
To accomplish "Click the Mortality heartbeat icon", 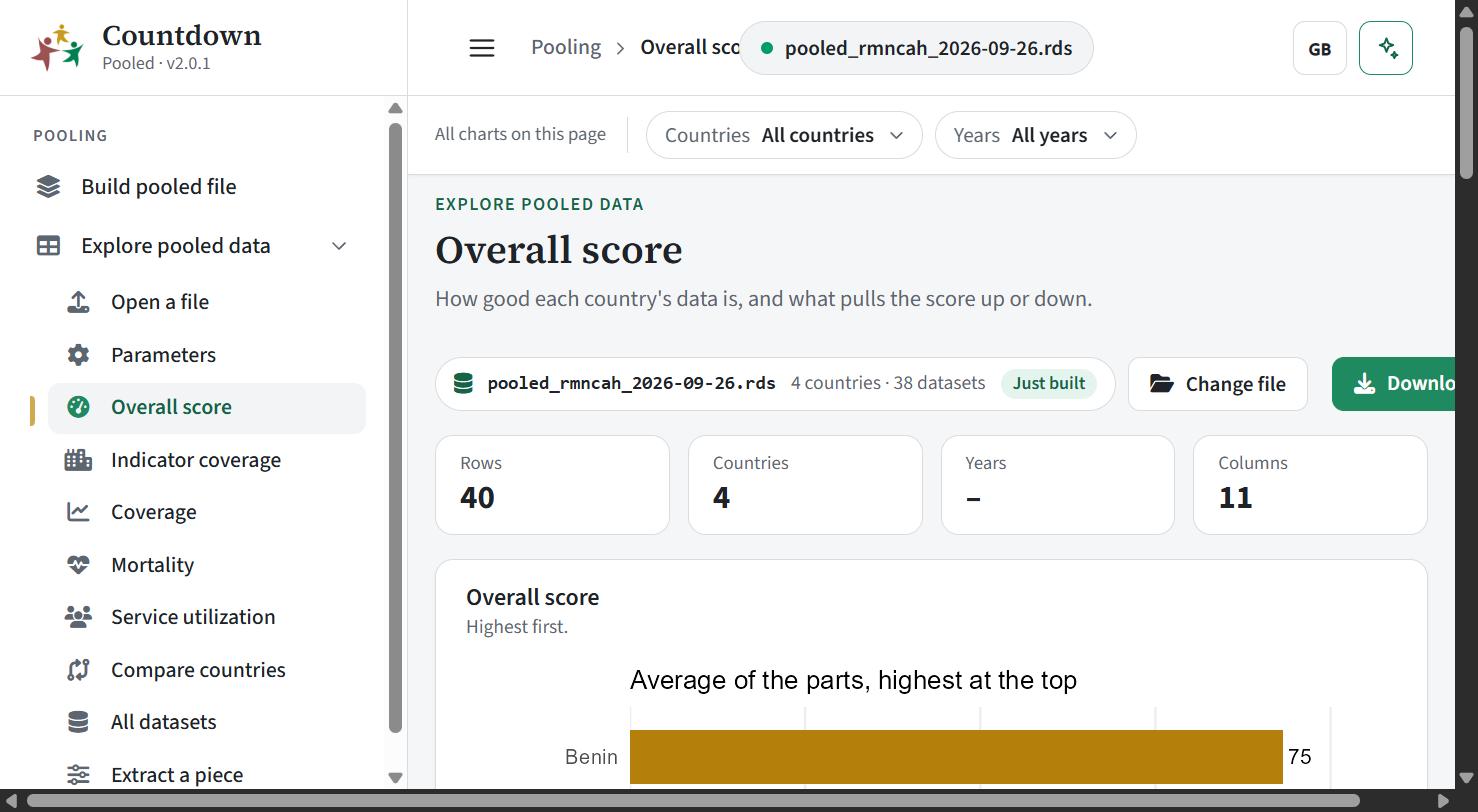I will click(x=78, y=565).
